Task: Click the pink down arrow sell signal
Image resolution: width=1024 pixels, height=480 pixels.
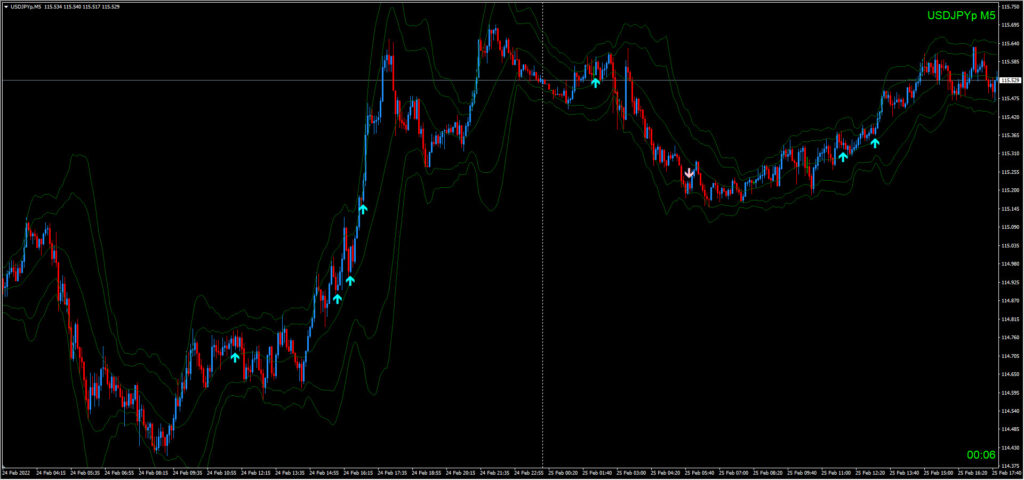Action: pyautogui.click(x=689, y=172)
